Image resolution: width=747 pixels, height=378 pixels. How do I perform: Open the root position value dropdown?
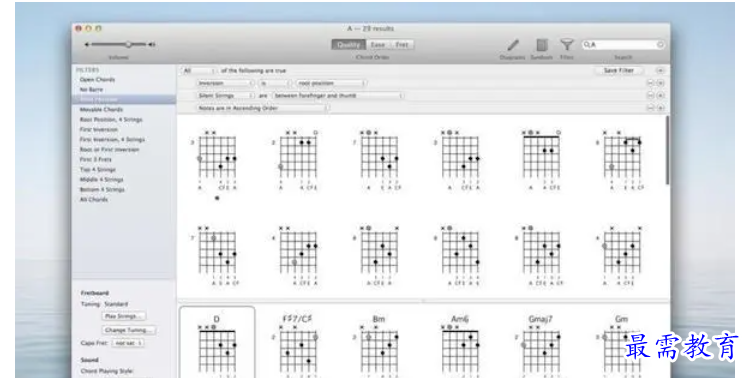coord(331,83)
